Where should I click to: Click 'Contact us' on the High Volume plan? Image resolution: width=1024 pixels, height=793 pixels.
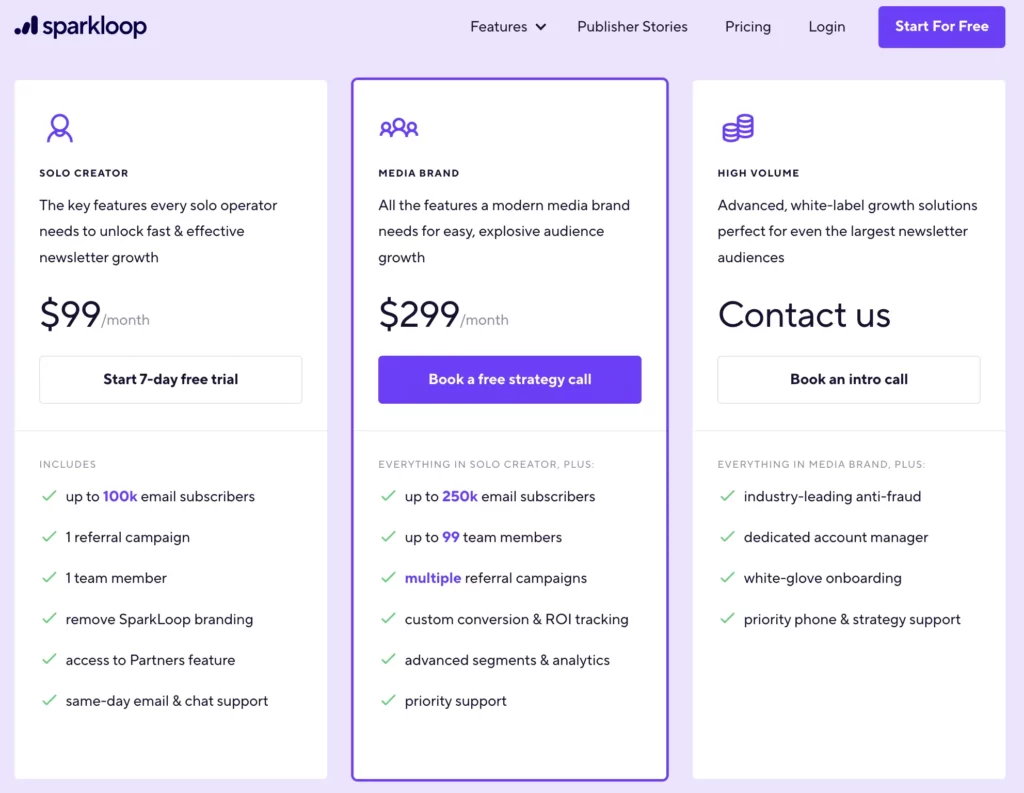[804, 315]
